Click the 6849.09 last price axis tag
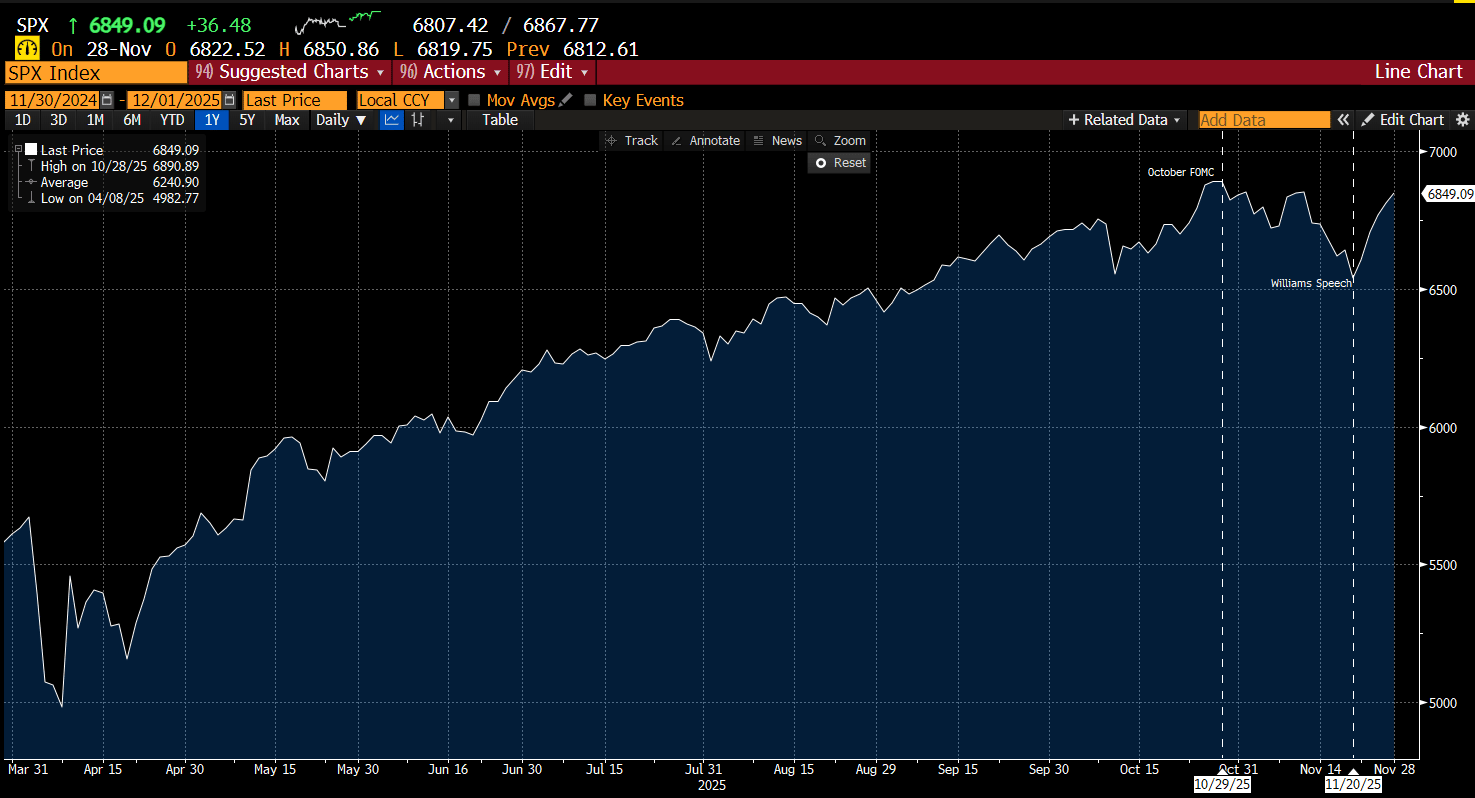The image size is (1475, 798). coord(1450,194)
